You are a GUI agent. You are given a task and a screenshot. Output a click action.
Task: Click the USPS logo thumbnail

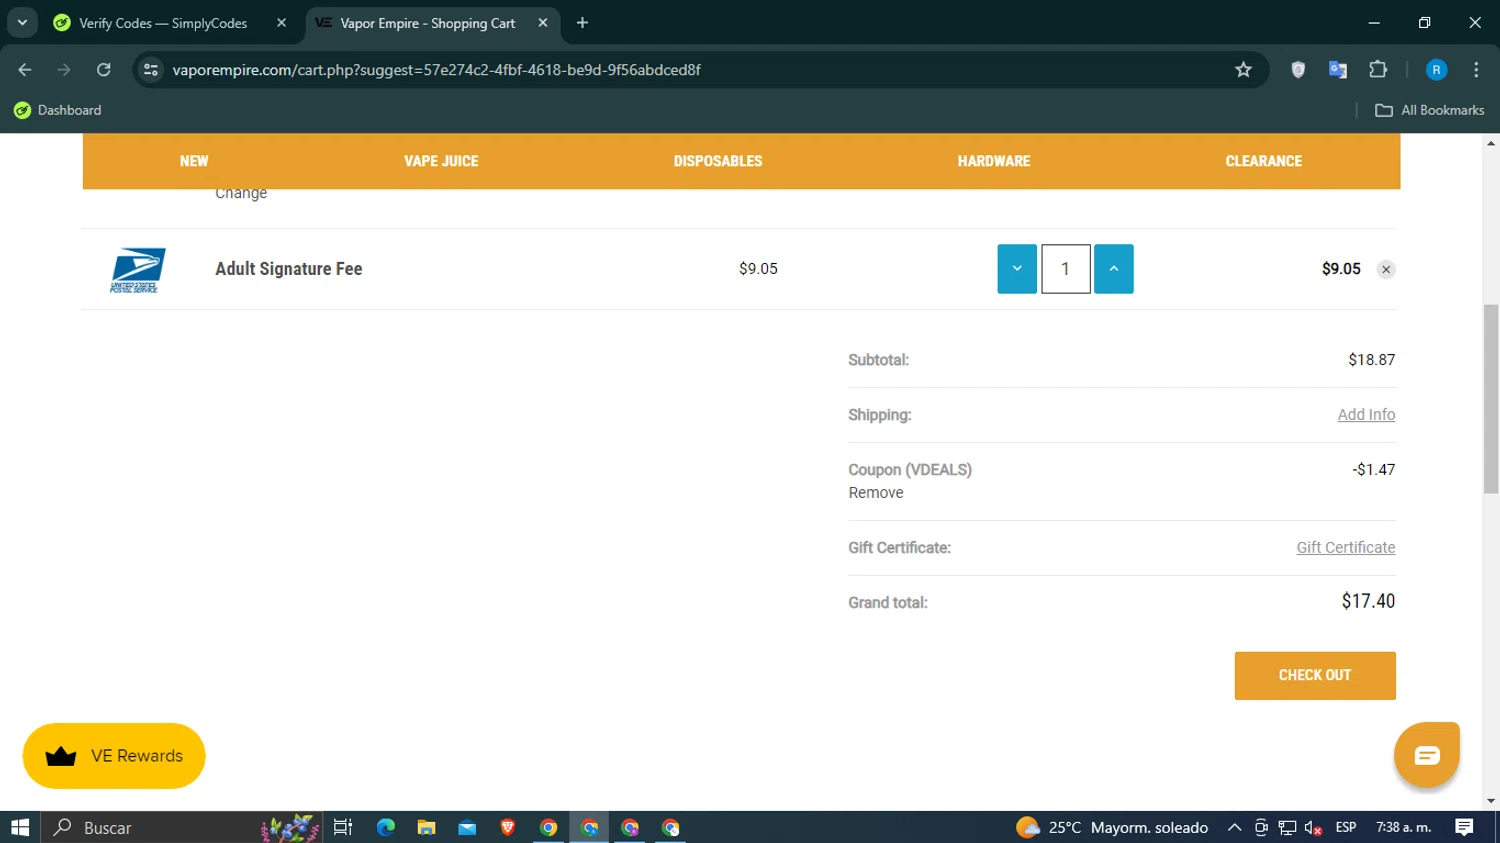pos(137,270)
